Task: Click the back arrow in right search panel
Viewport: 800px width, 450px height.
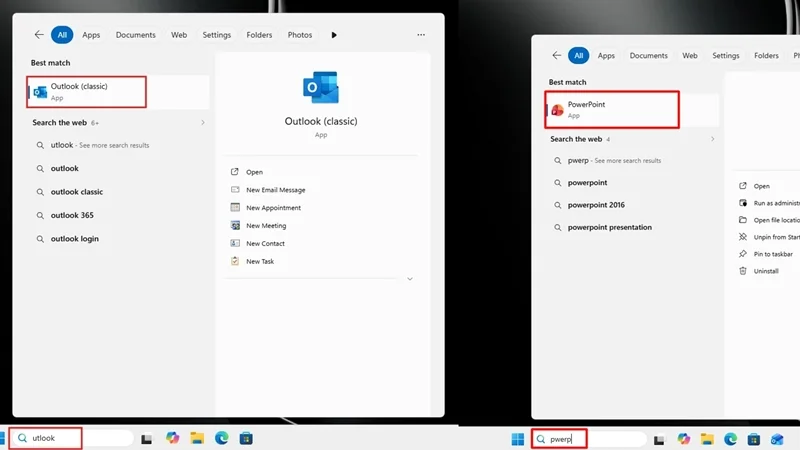Action: coord(557,55)
